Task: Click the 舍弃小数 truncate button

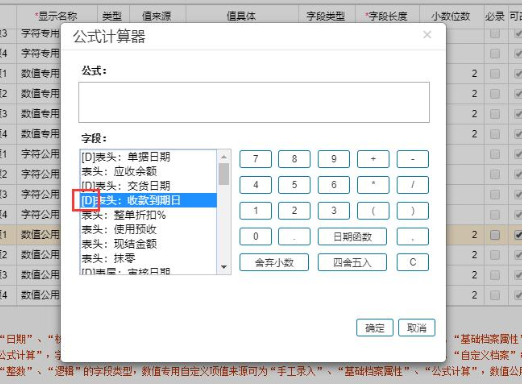Action: click(x=274, y=262)
